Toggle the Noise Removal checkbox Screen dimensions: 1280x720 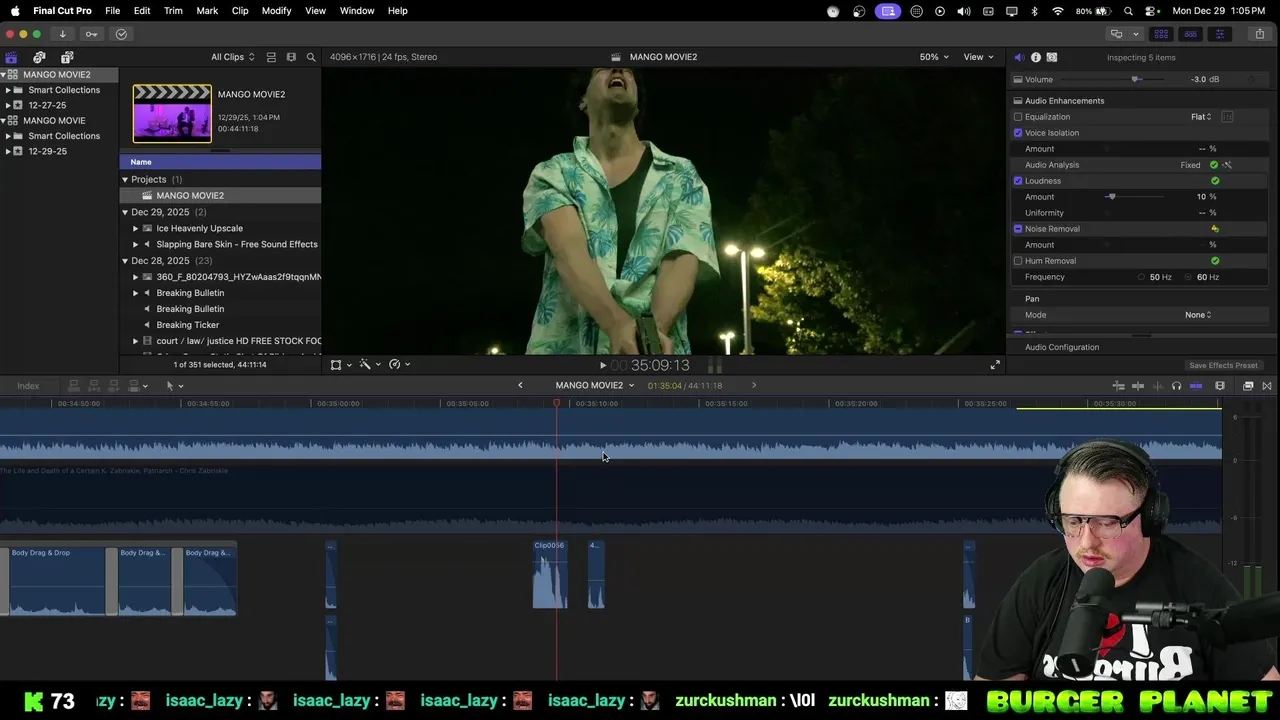1018,229
